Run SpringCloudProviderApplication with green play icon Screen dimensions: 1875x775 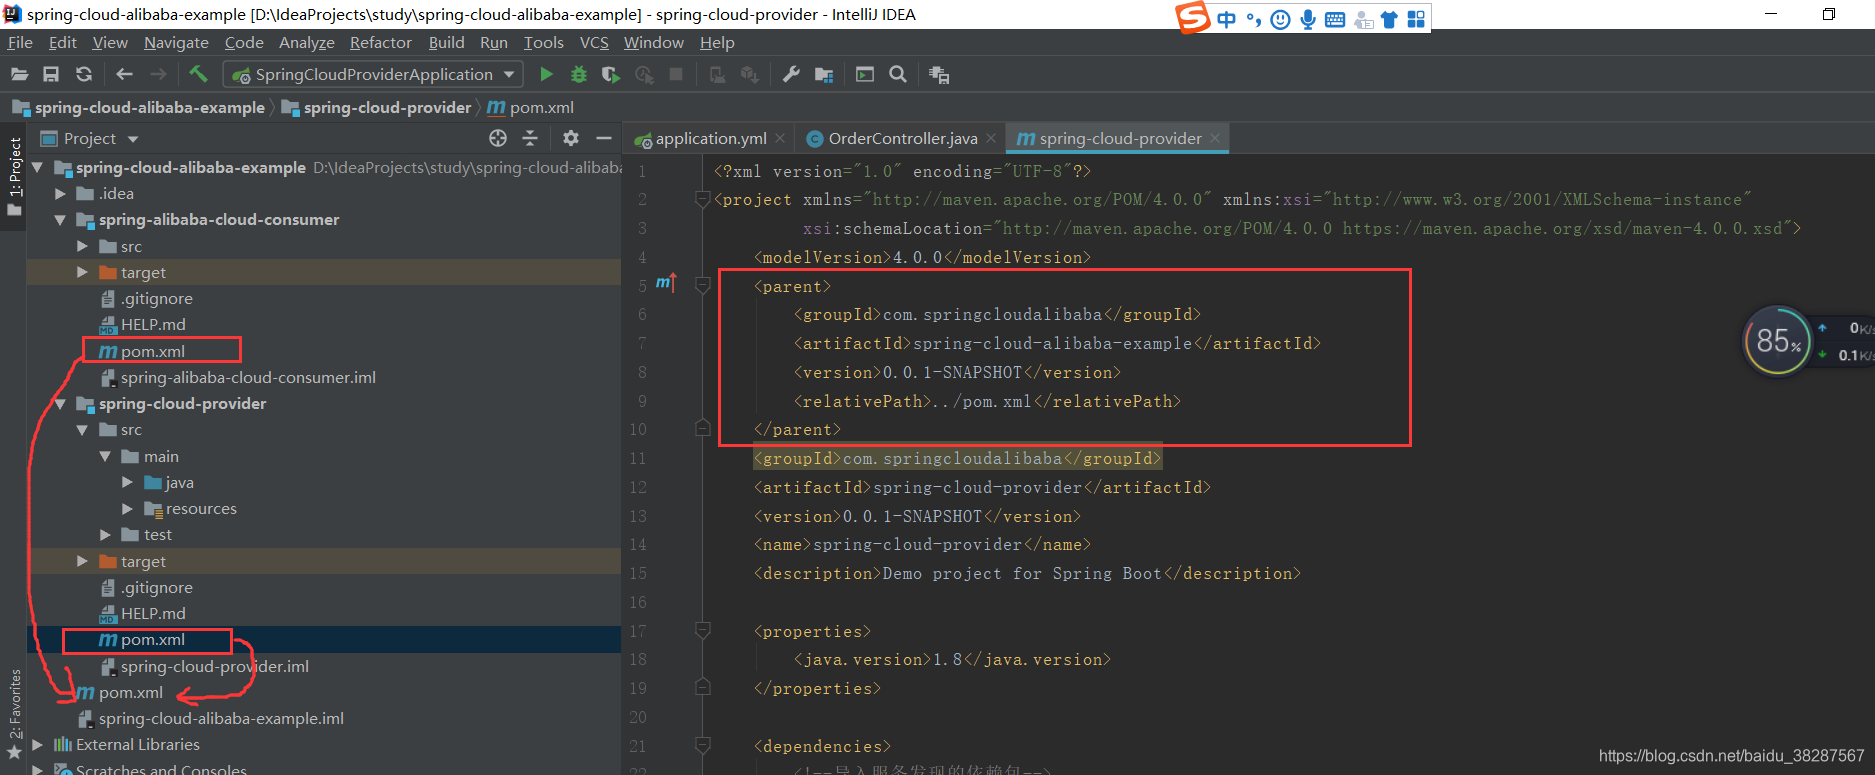(x=546, y=74)
